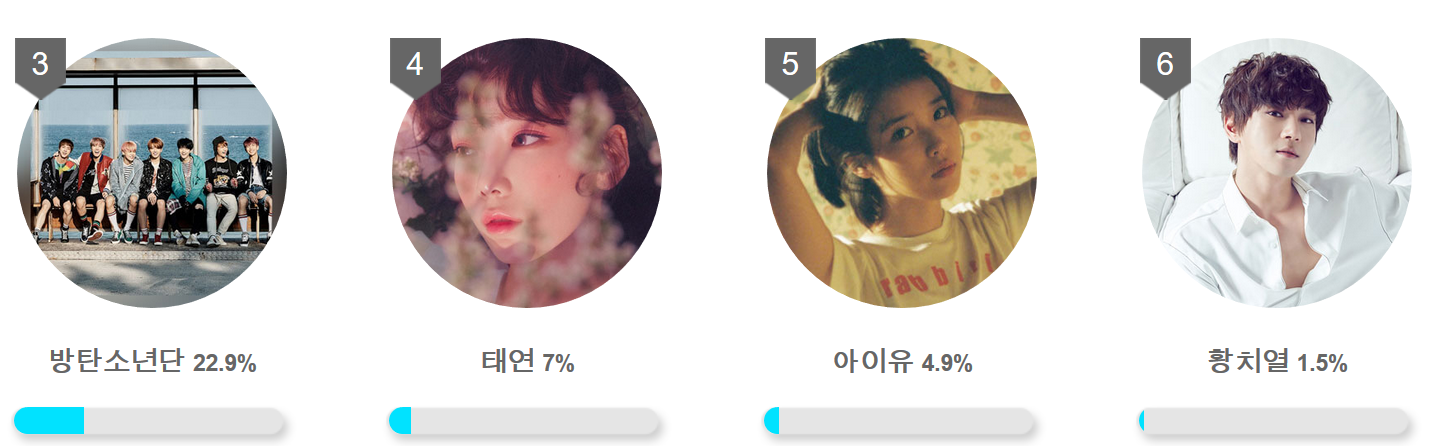1434x446 pixels.
Task: Click the 22.9% vote percentage
Action: pyautogui.click(x=225, y=364)
